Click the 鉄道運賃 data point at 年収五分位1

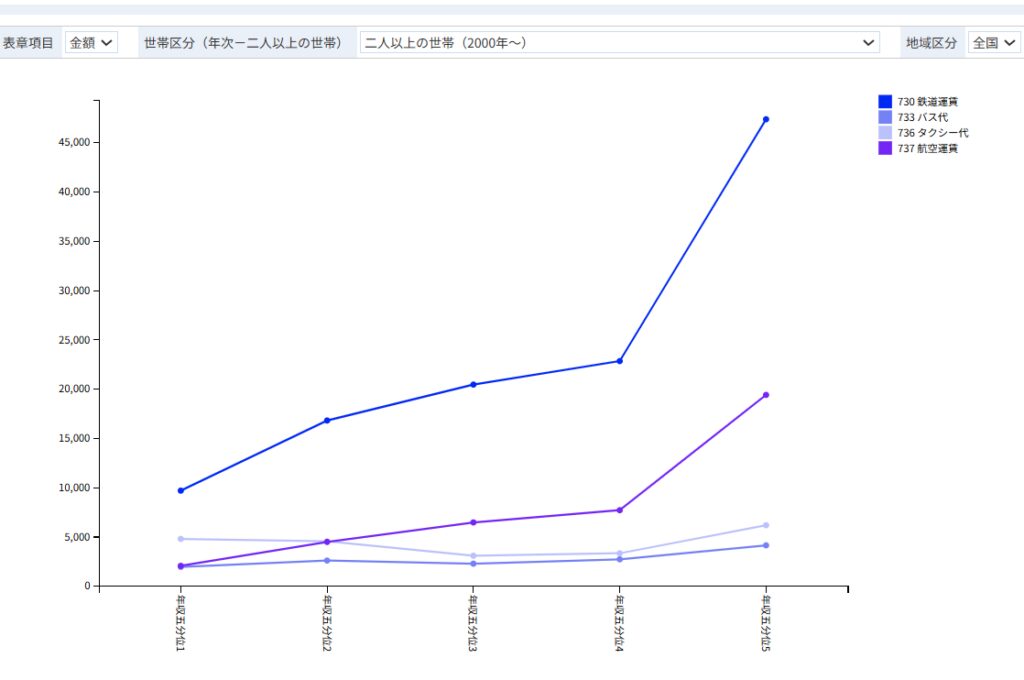tap(181, 491)
